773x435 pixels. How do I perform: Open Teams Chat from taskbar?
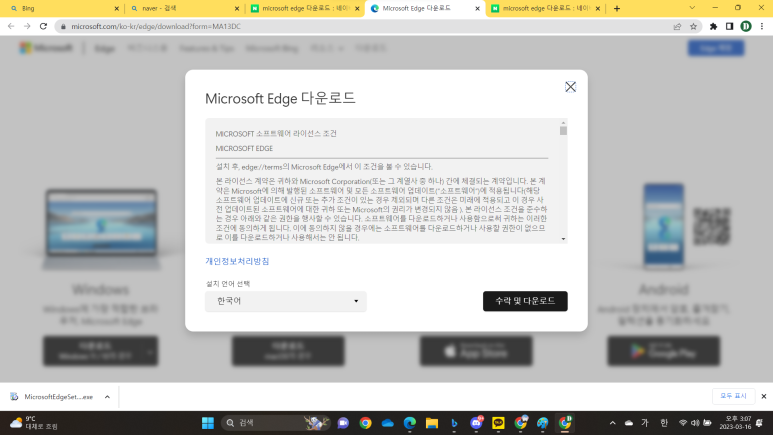pos(343,423)
